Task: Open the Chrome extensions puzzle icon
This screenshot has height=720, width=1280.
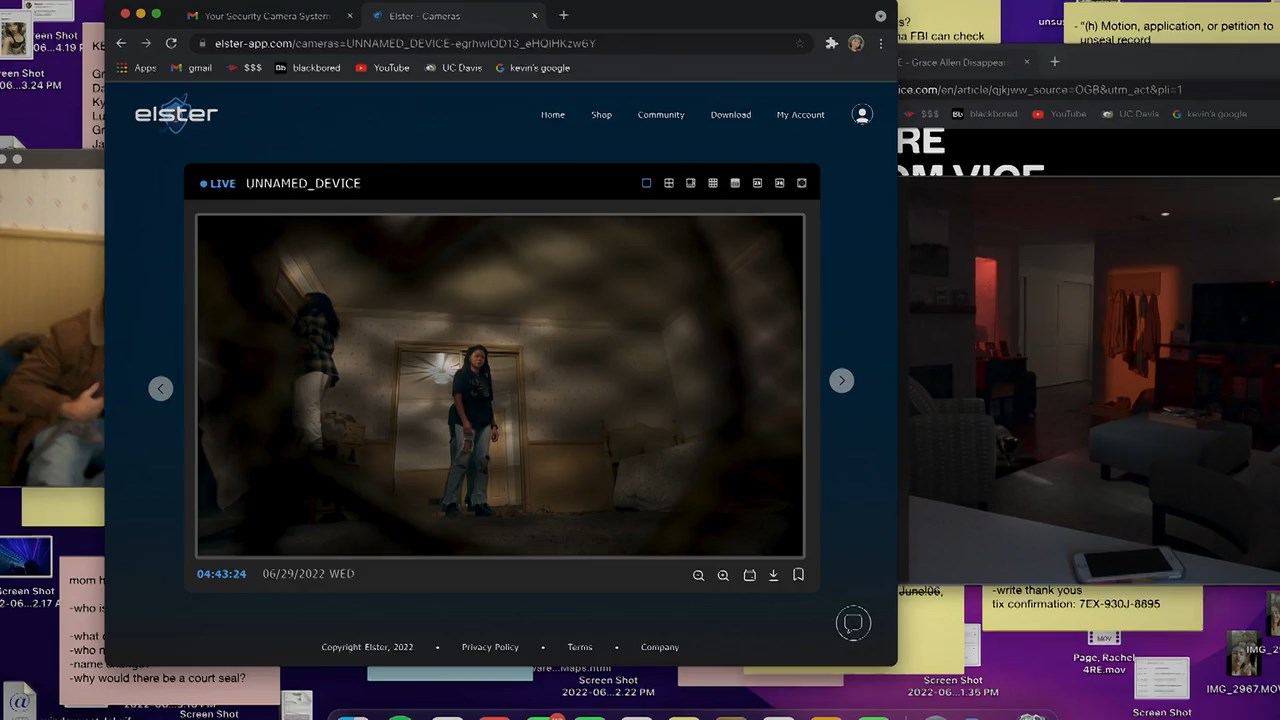Action: [x=831, y=44]
